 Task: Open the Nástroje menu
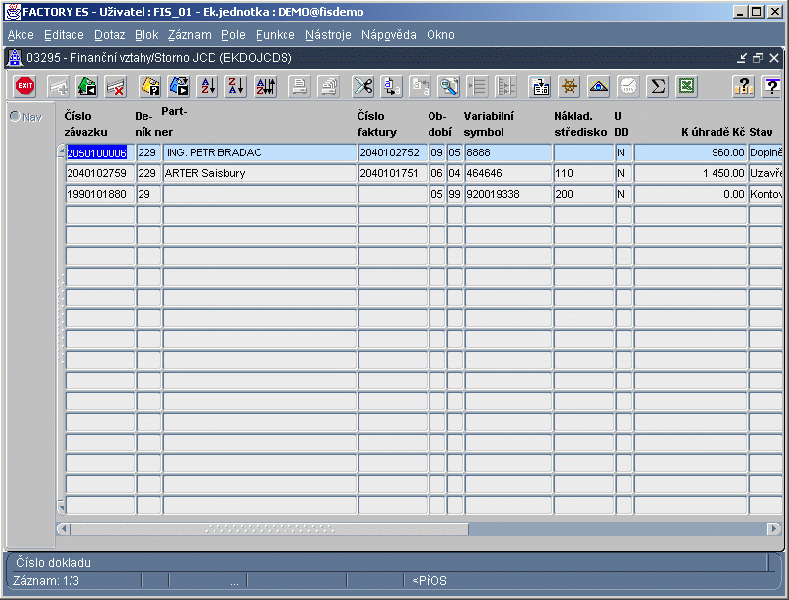click(328, 35)
